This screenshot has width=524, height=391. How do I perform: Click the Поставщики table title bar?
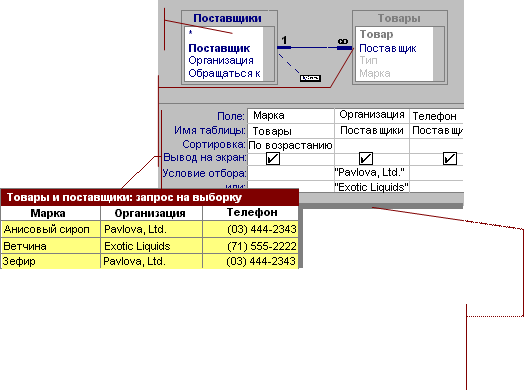229,18
